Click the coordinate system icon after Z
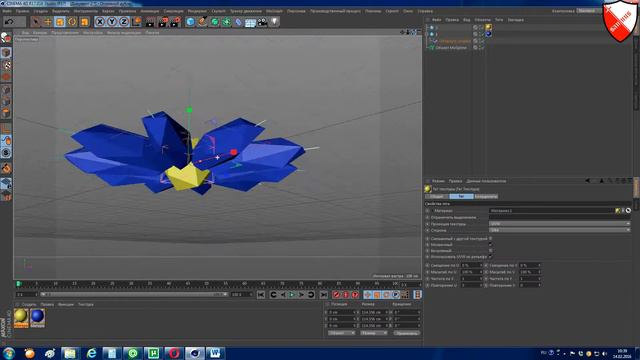640x360 pixels. [136, 22]
